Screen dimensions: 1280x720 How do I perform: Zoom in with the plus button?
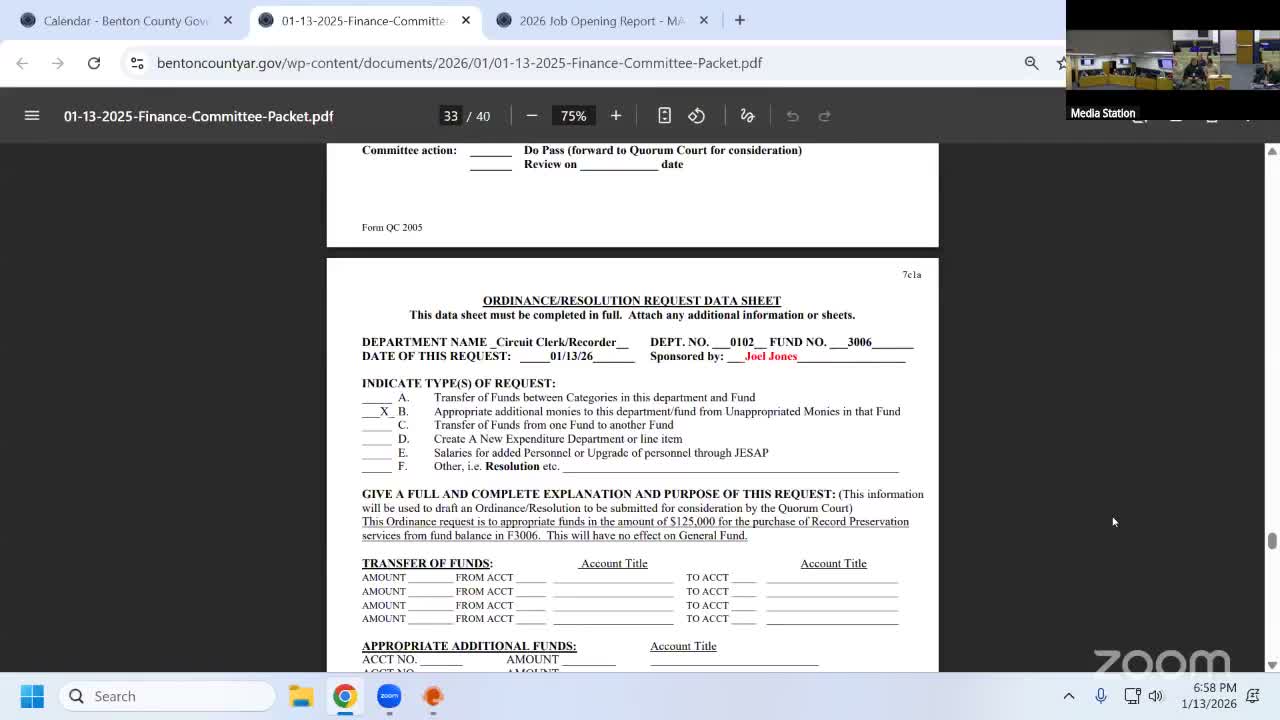[616, 116]
